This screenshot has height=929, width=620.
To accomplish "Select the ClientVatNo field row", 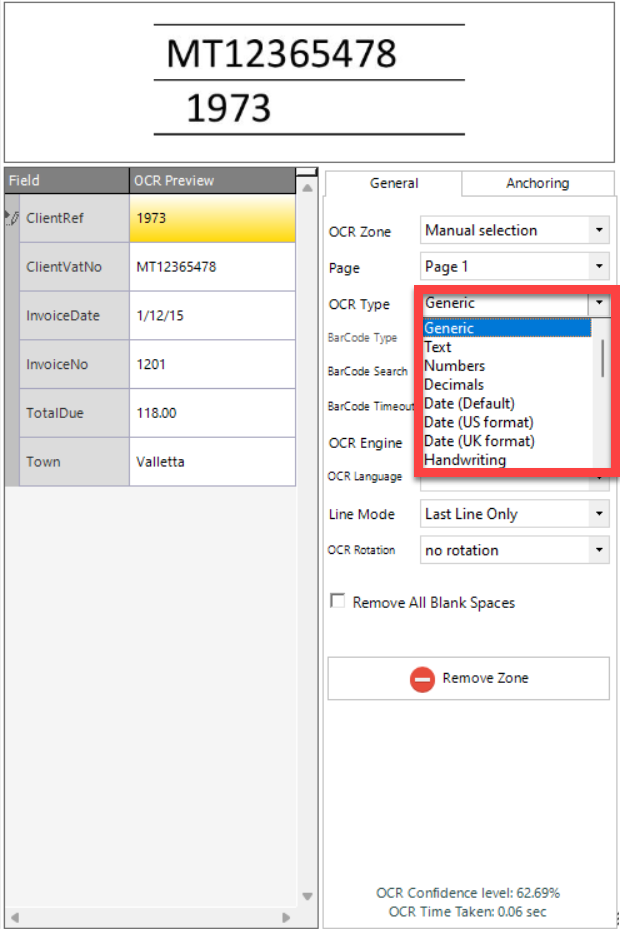I will tap(64, 267).
